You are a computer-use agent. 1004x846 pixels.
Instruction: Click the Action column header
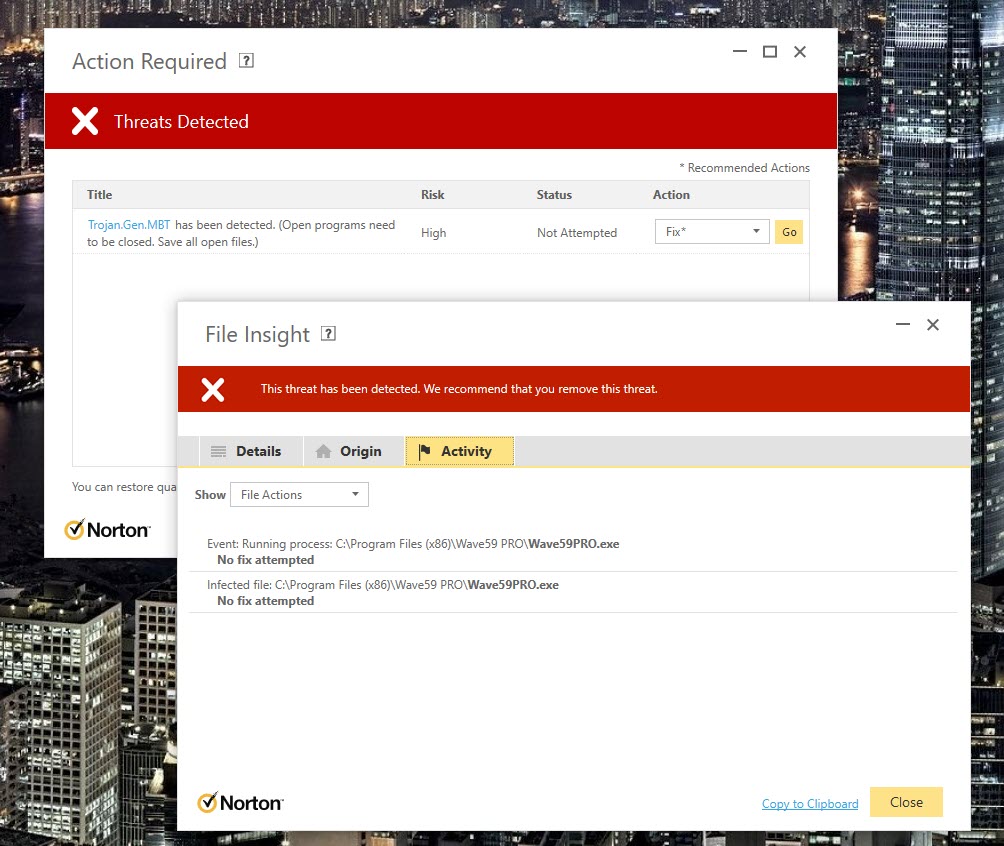point(671,195)
